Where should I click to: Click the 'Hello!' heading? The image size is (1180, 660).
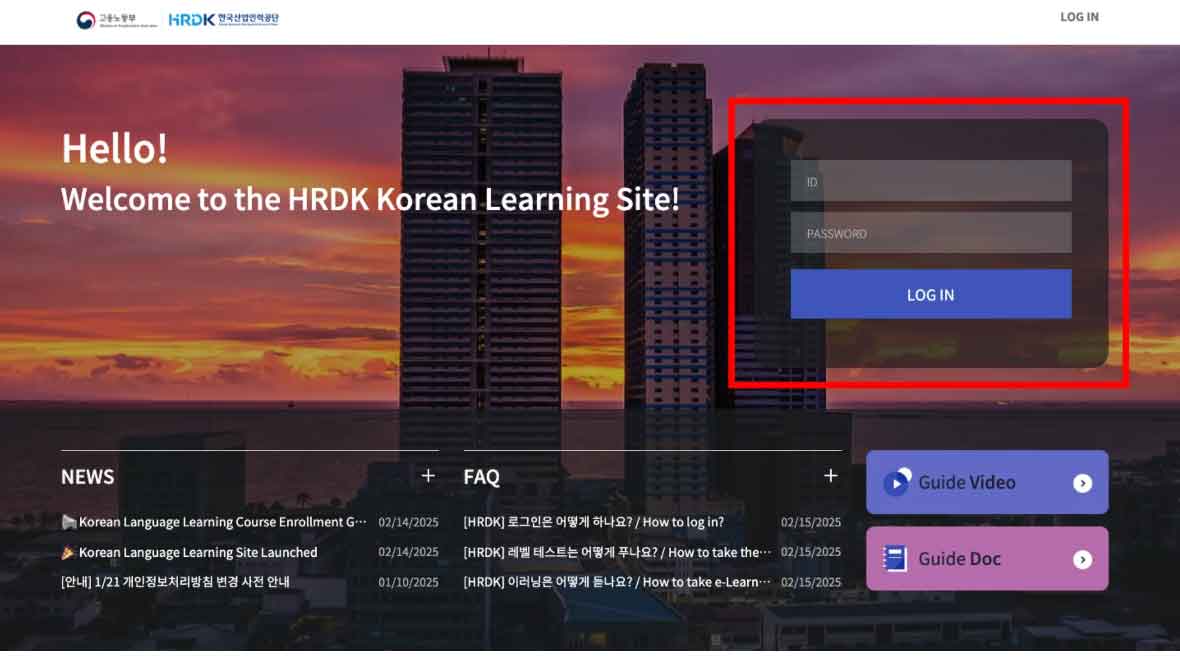(x=114, y=148)
